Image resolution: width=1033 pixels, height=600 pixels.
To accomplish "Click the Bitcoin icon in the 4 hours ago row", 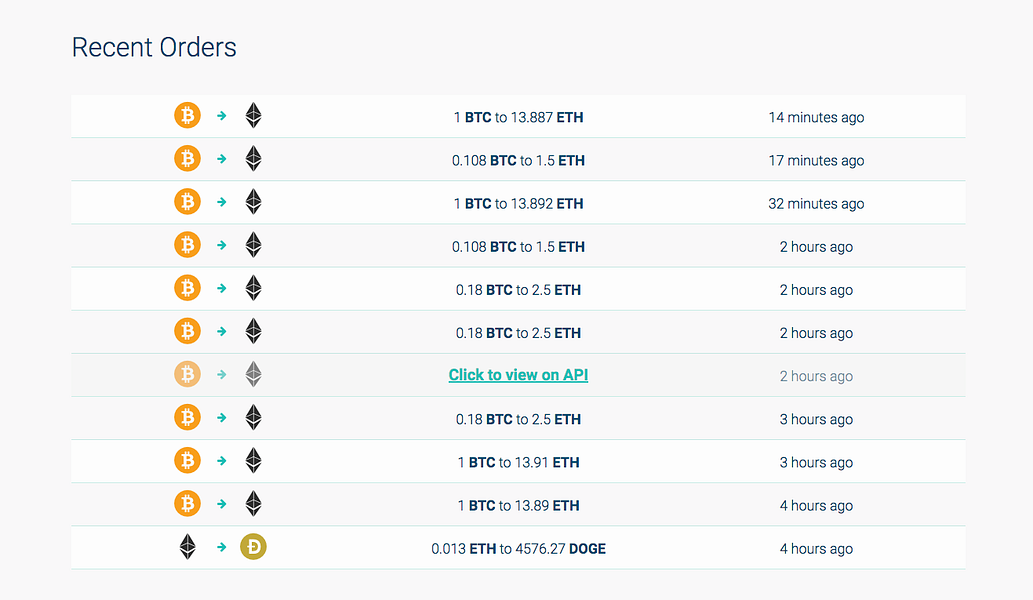I will click(x=187, y=504).
